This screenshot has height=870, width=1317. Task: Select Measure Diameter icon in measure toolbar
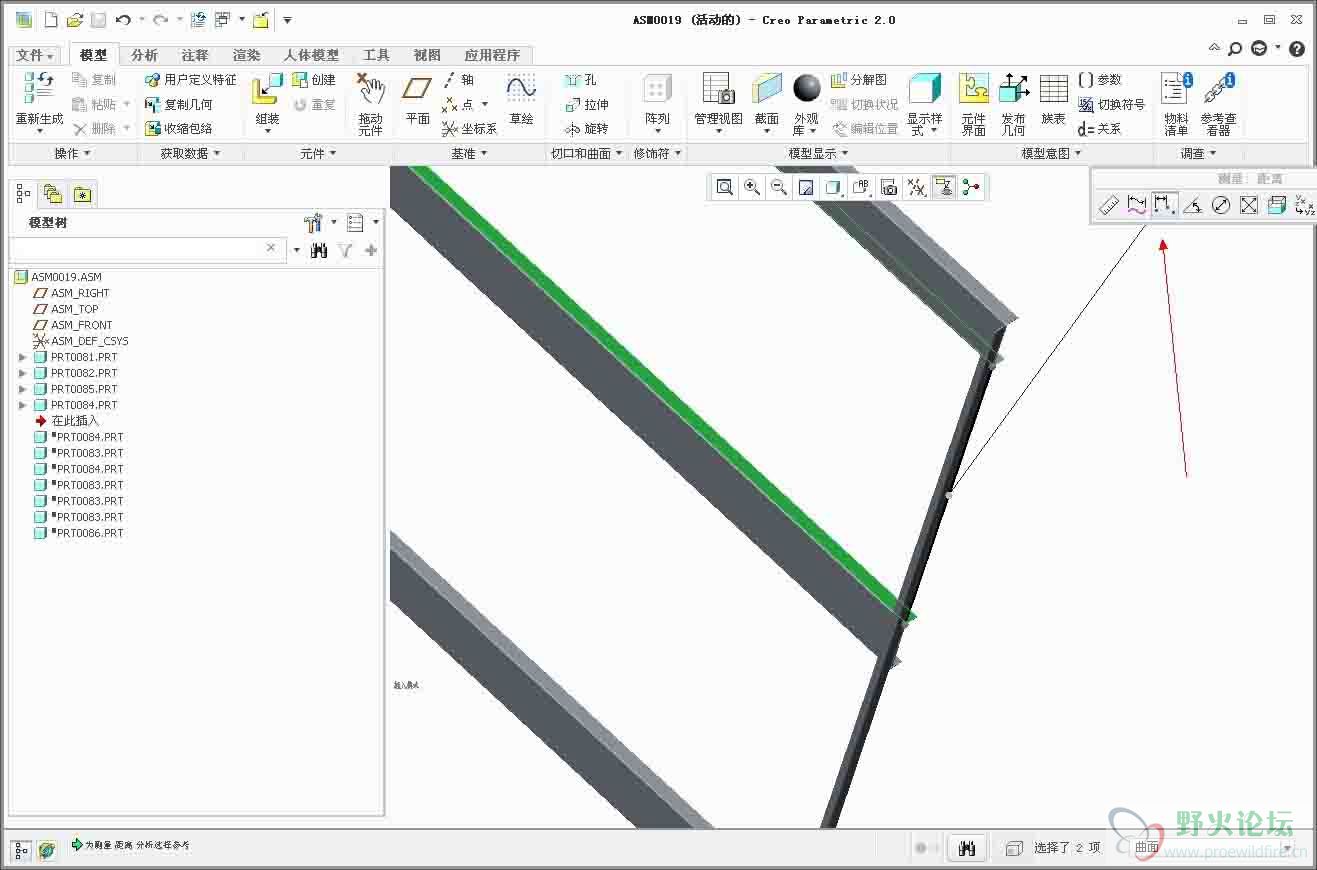click(1220, 205)
